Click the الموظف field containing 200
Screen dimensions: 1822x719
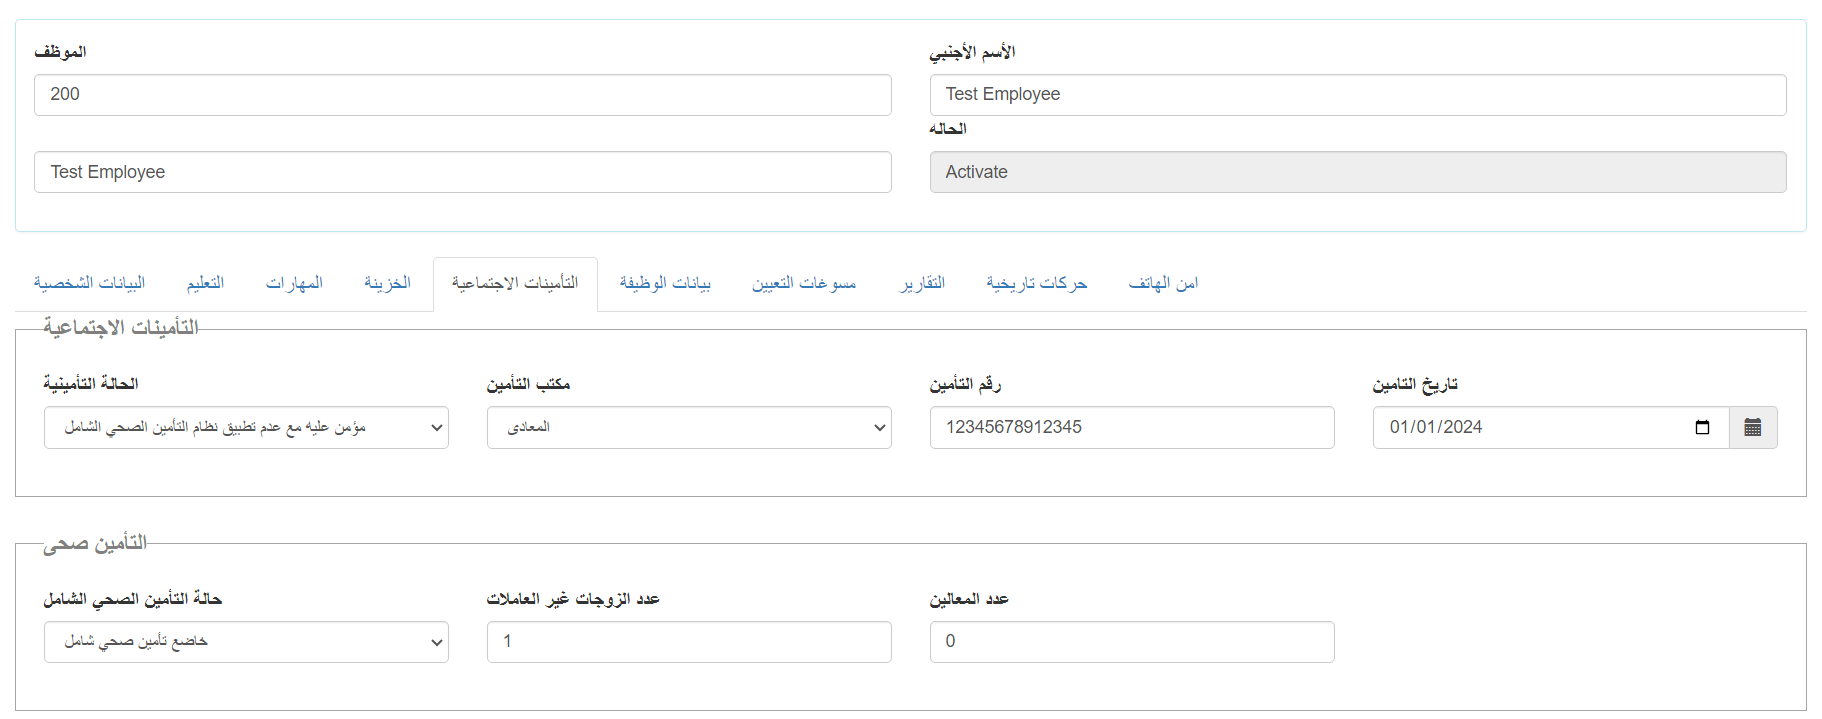(x=462, y=95)
